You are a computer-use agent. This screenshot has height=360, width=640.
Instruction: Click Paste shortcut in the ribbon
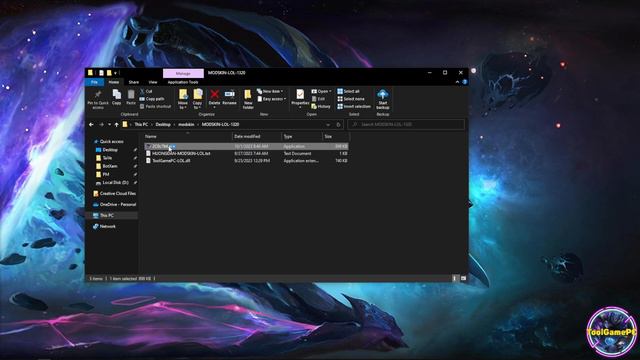point(156,107)
